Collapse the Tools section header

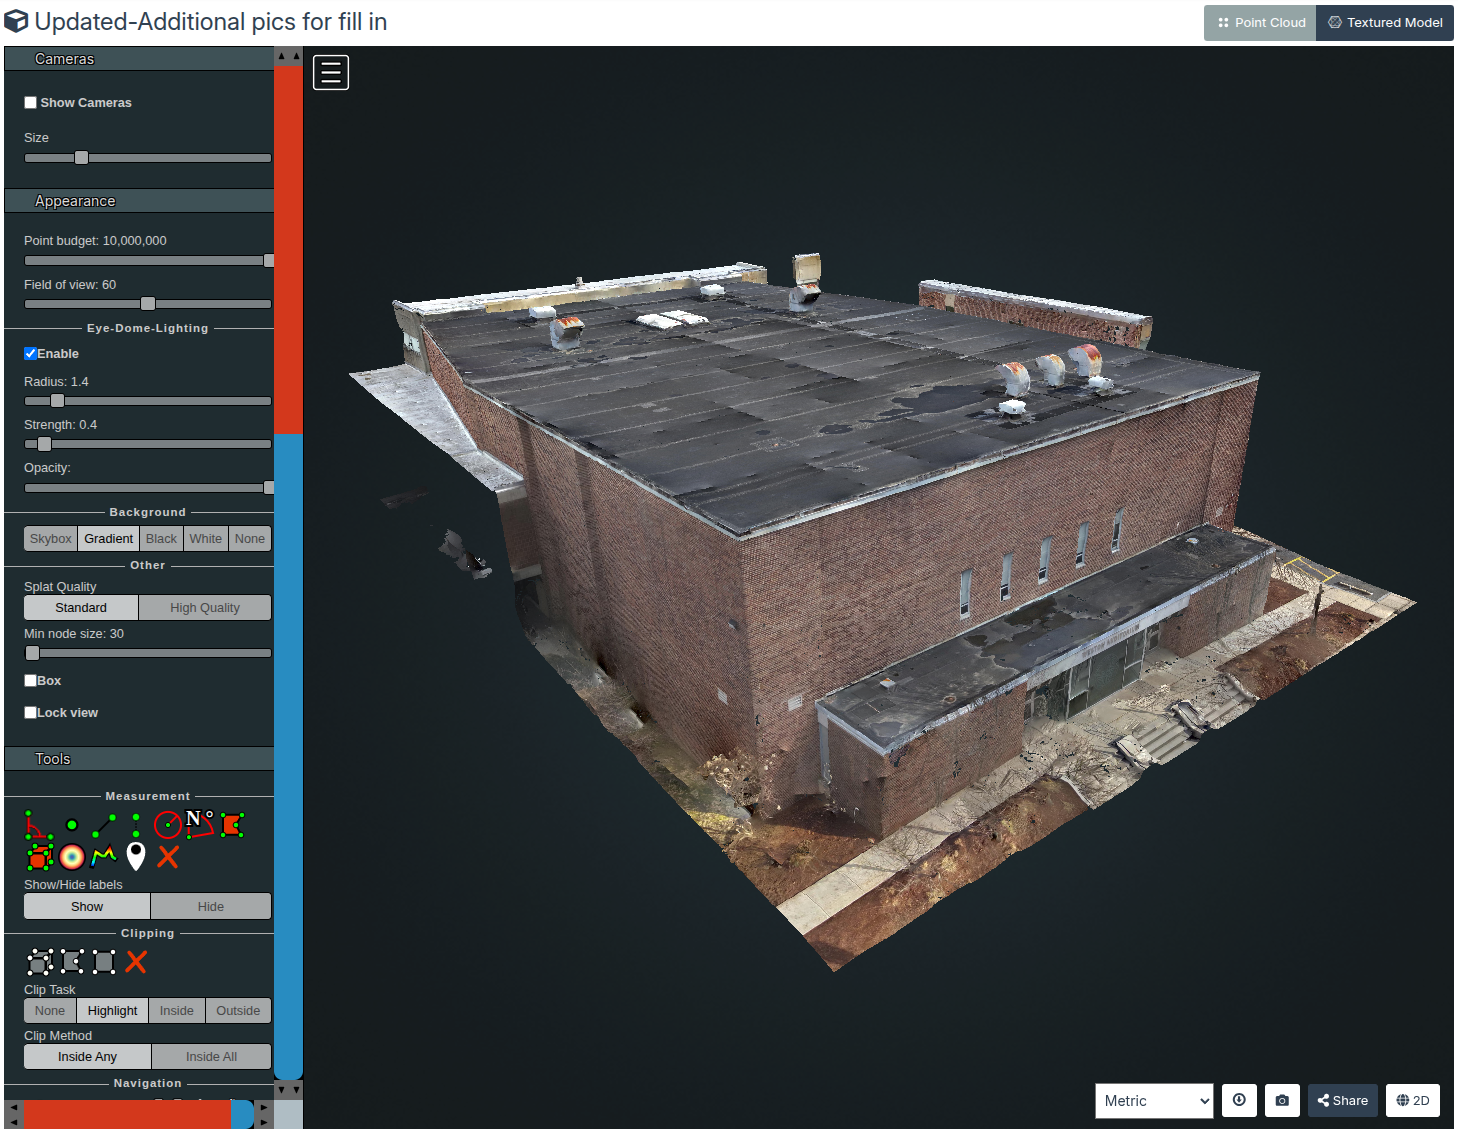coord(139,759)
